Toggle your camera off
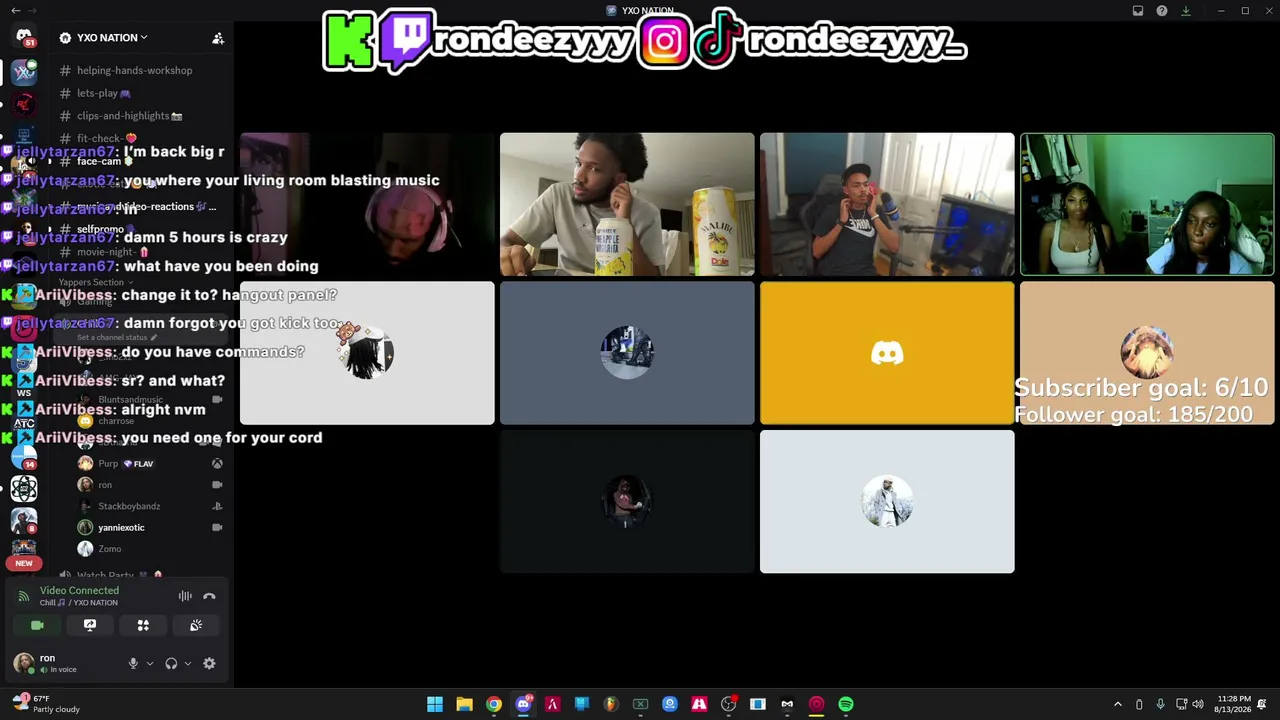Screen dimensions: 1280x720 37,625
